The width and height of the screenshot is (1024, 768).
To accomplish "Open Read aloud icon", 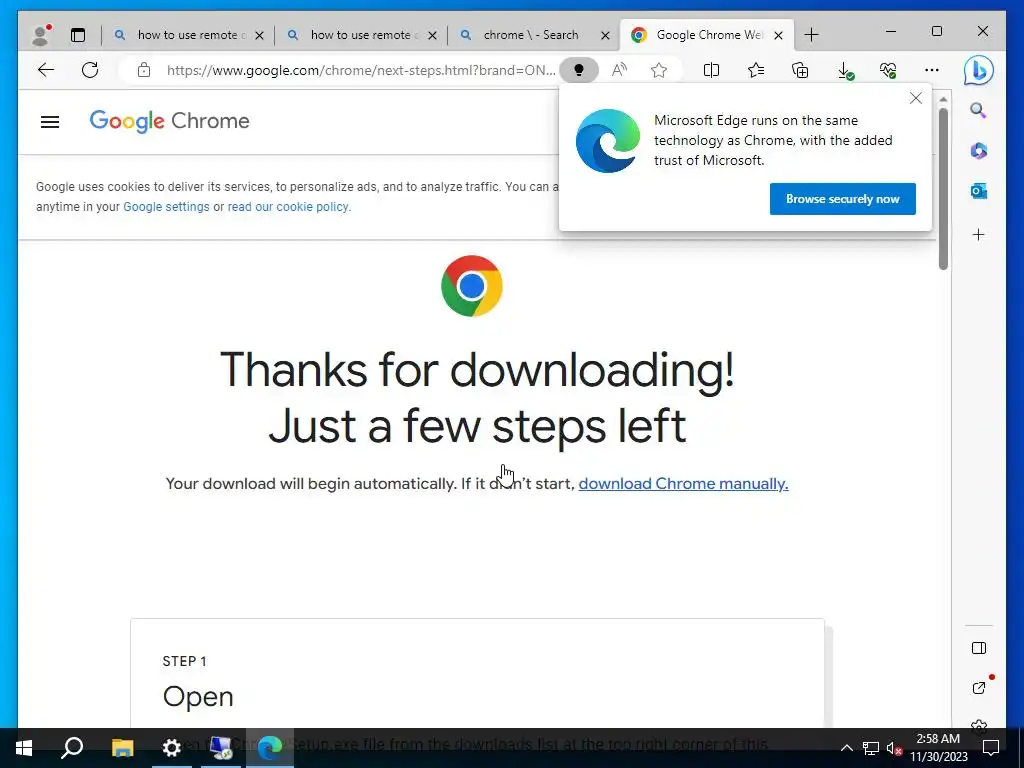I will pos(619,70).
